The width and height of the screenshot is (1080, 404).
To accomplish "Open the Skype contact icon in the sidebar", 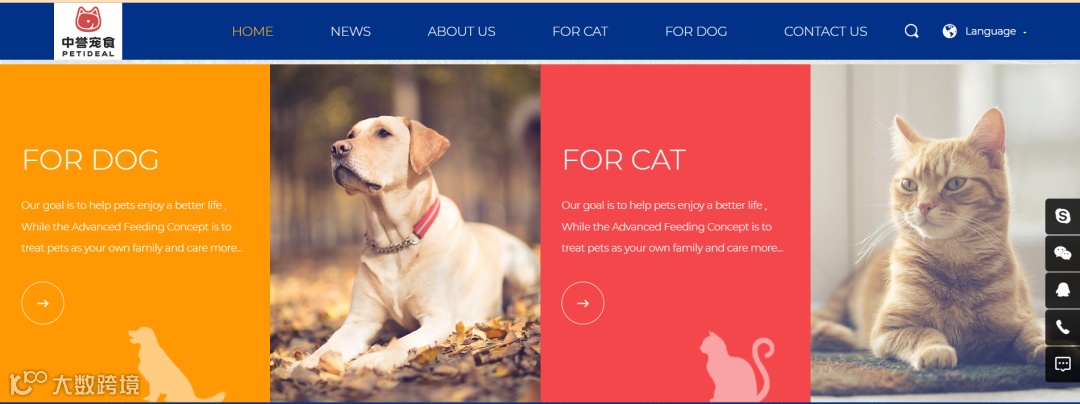I will click(x=1062, y=217).
